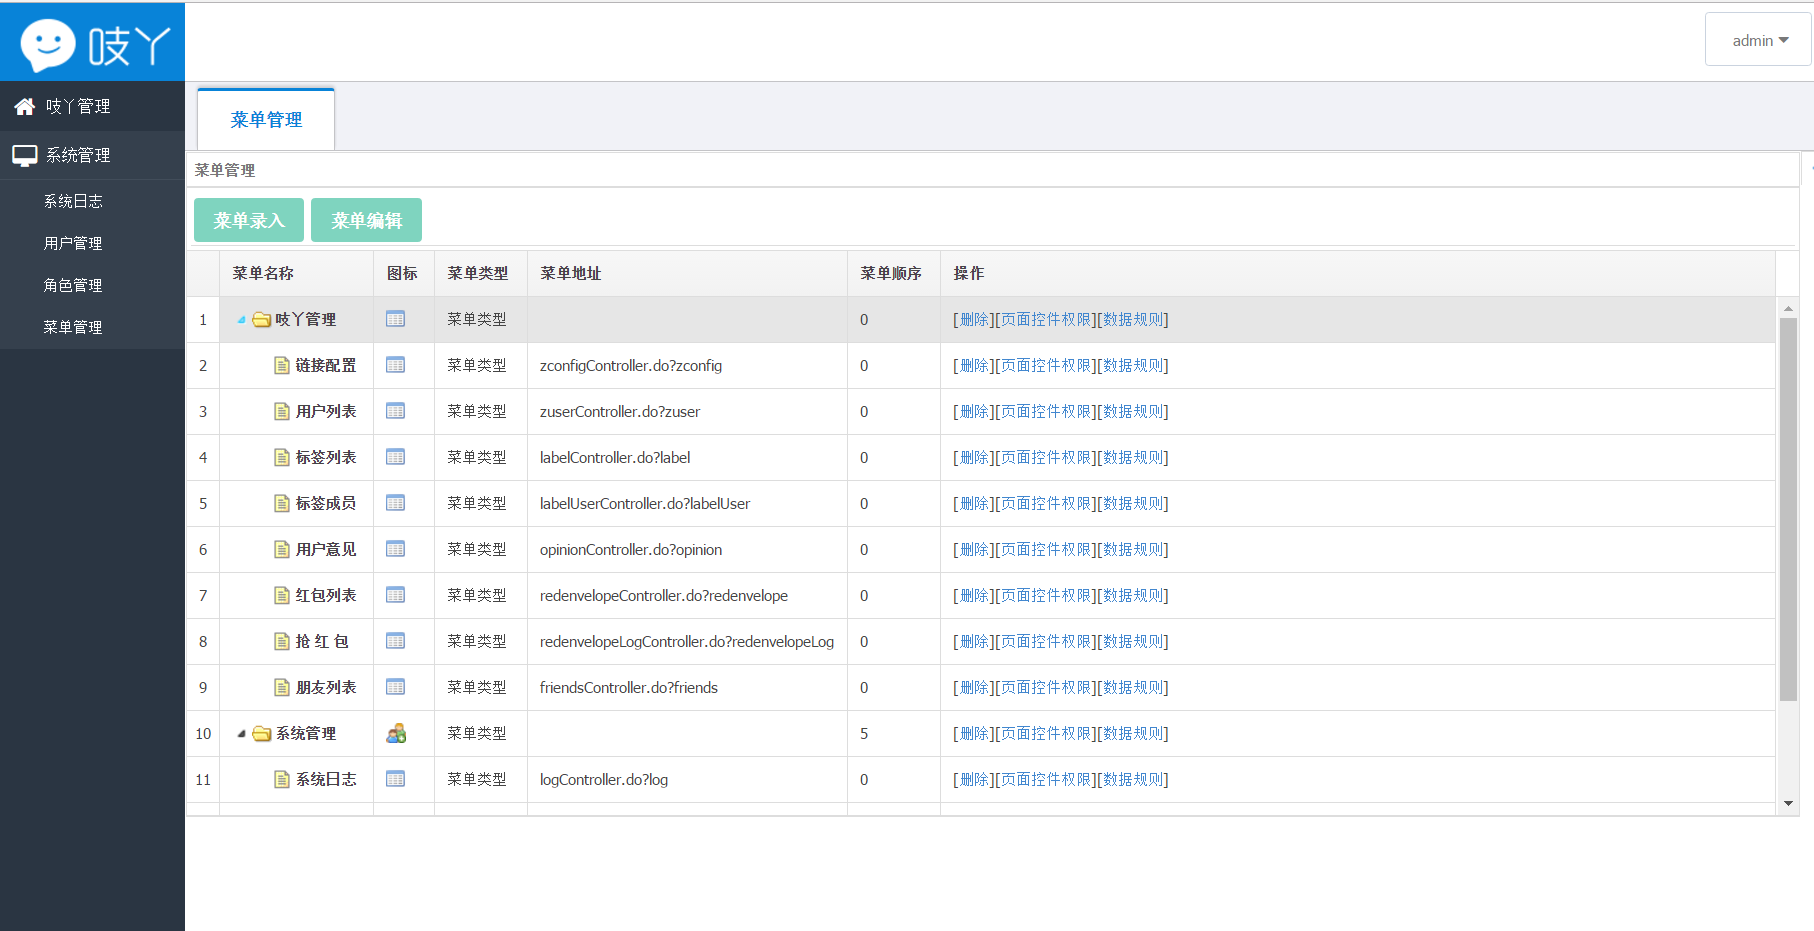Screen dimensions: 1814x931
Task: Click the 菜单地址 column header
Action: coord(687,274)
